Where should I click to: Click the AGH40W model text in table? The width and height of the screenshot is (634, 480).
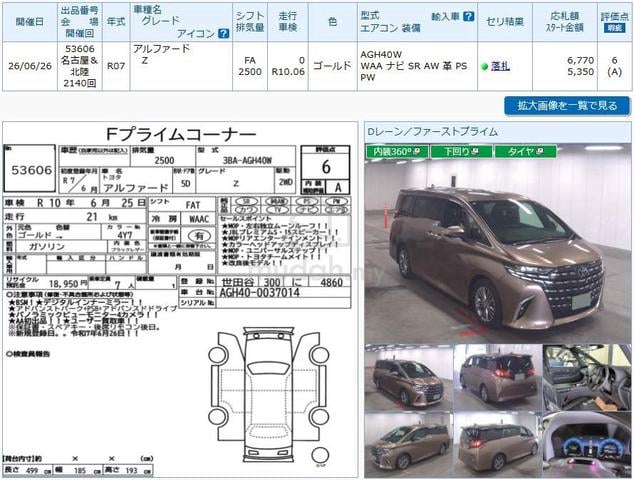[x=381, y=54]
